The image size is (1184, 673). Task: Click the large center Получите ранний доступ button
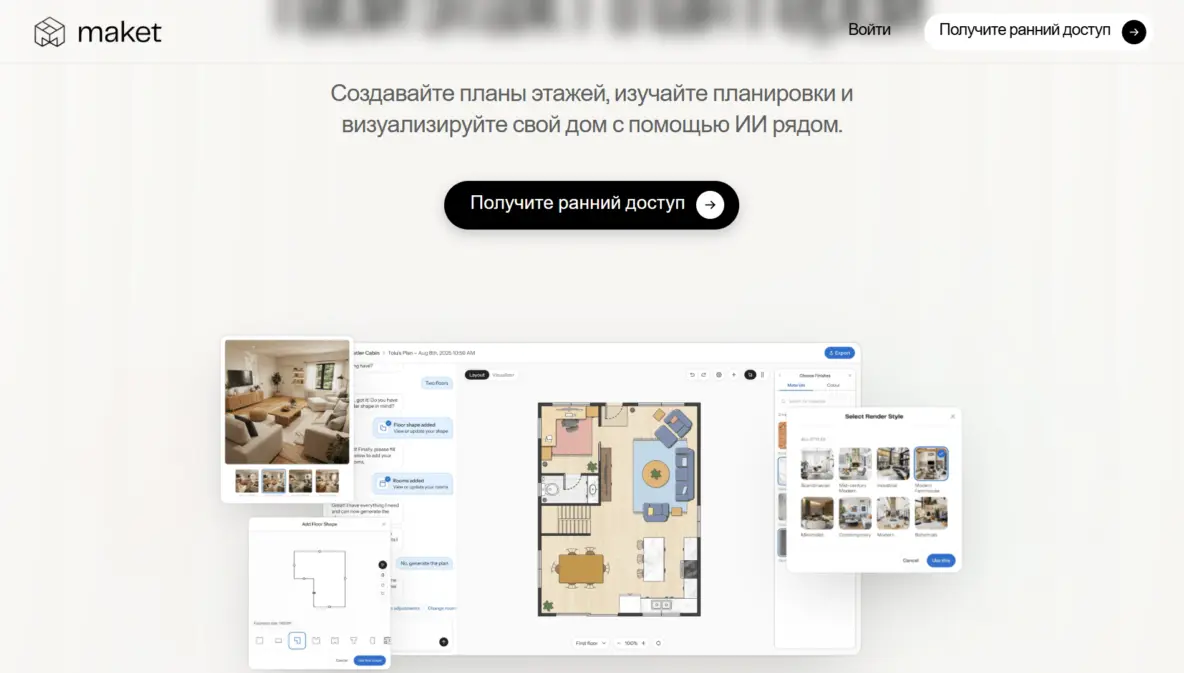tap(591, 205)
